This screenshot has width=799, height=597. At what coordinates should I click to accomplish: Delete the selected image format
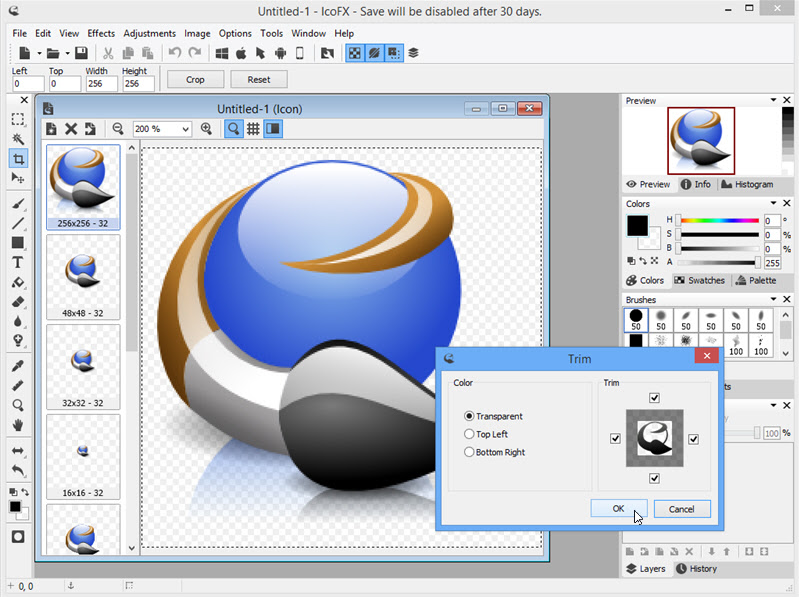pos(71,129)
